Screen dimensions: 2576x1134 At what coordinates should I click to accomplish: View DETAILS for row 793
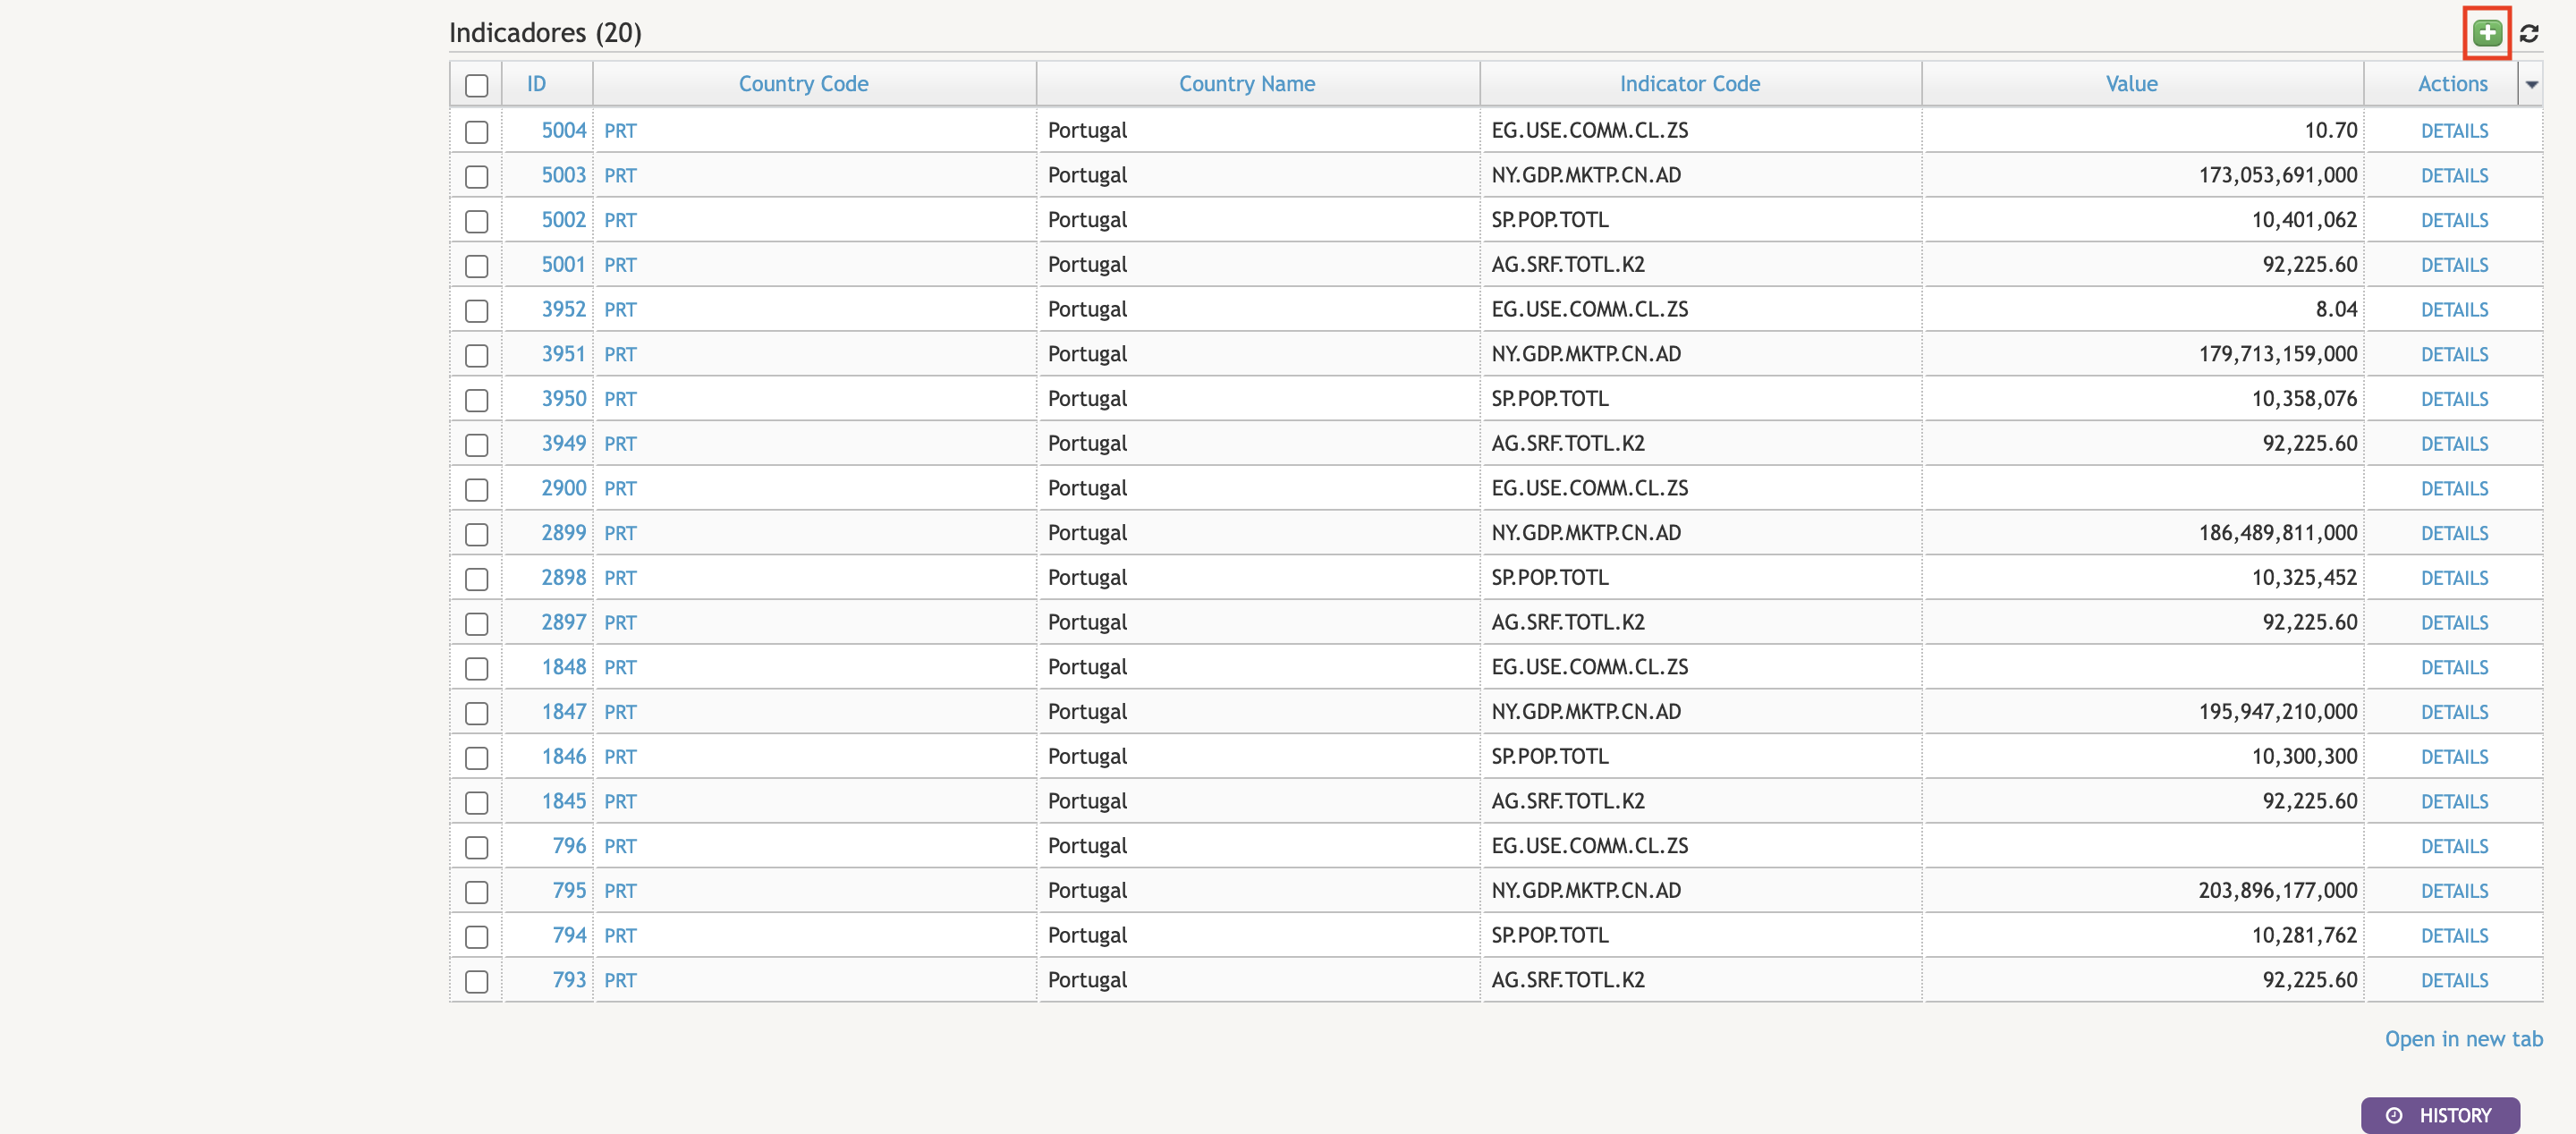tap(2454, 981)
